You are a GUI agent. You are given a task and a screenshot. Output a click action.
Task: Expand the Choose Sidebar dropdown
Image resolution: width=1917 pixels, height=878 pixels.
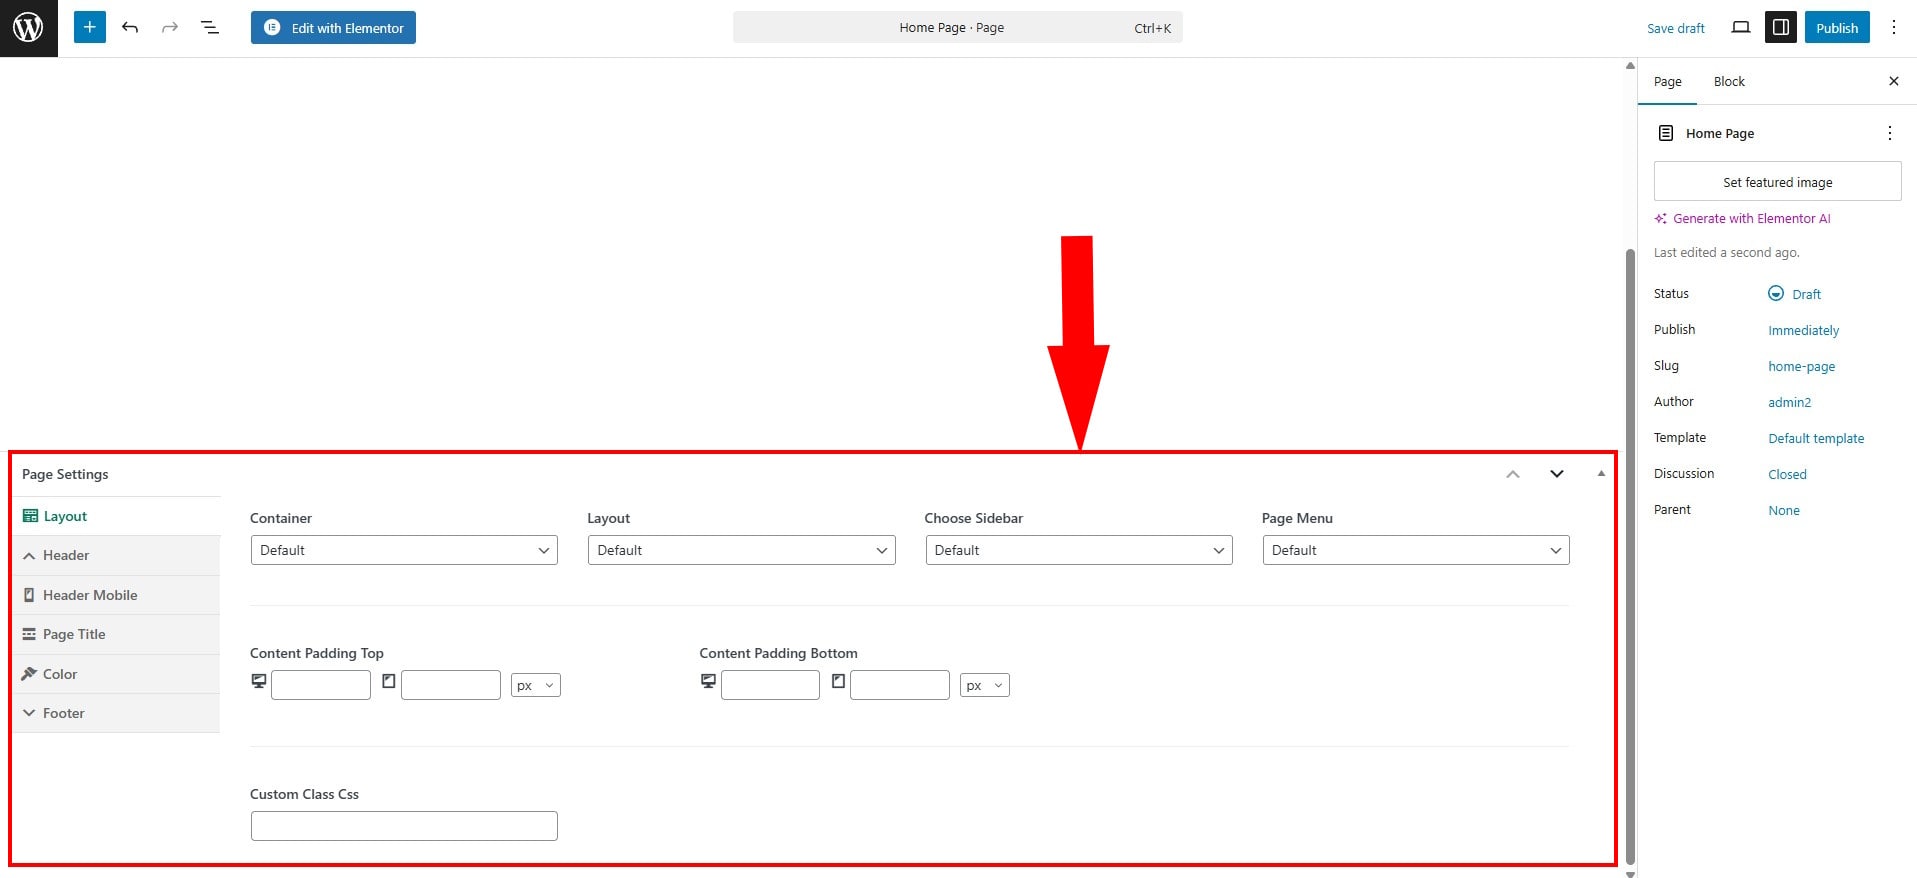coord(1078,550)
